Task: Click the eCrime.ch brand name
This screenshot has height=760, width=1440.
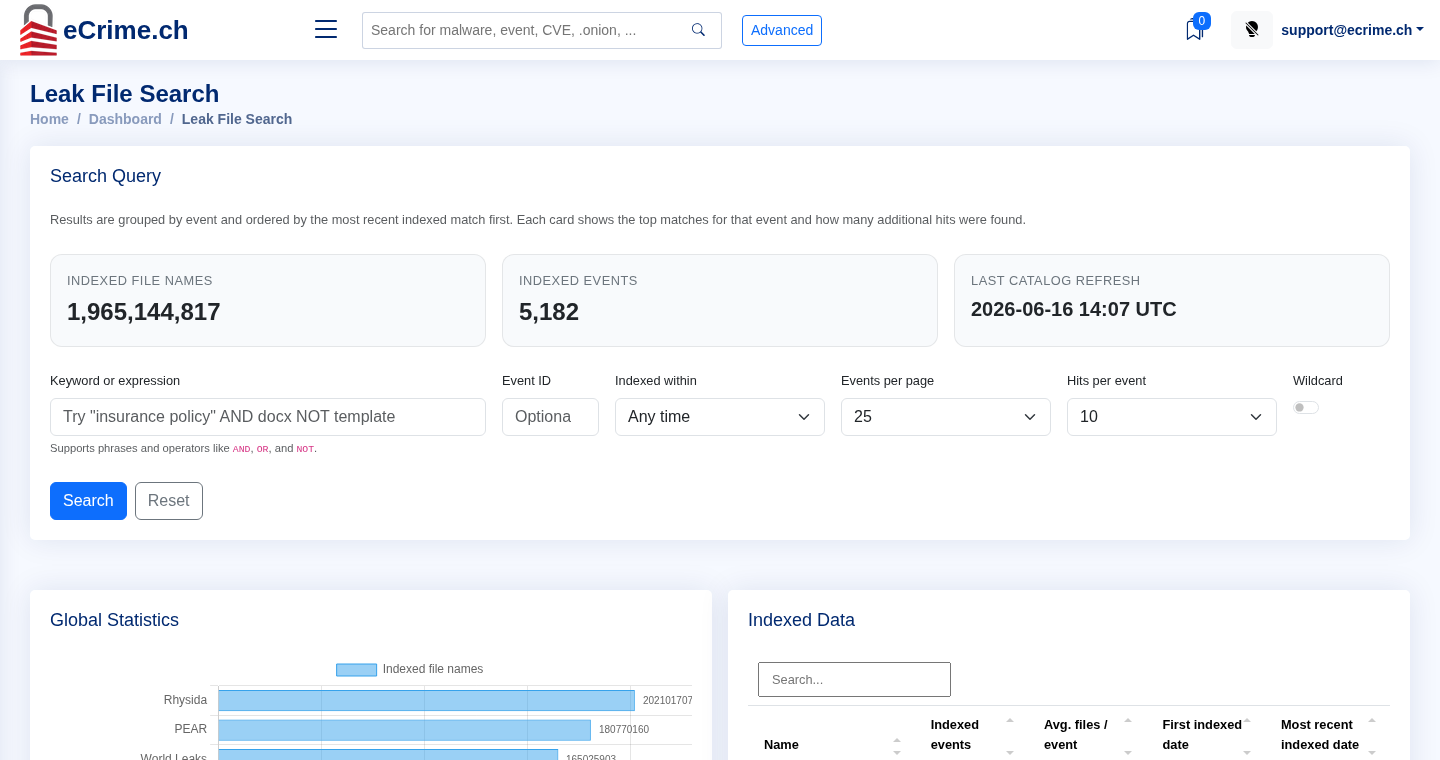Action: click(126, 30)
